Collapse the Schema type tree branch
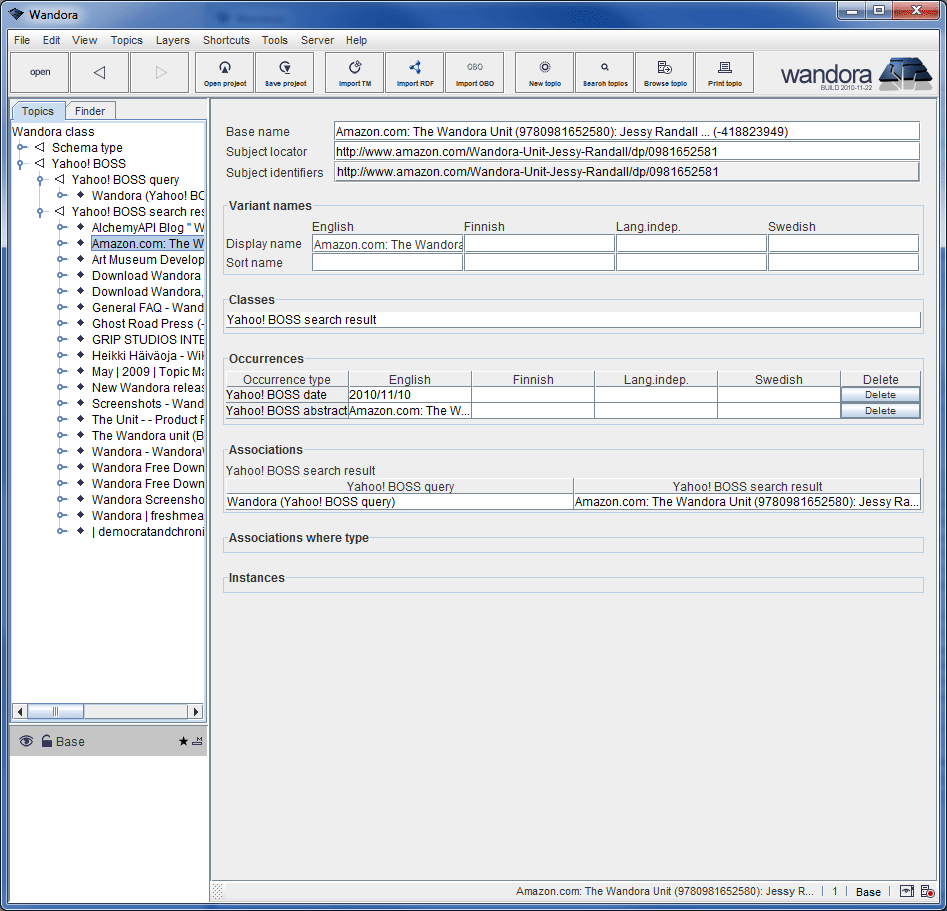The width and height of the screenshot is (947, 911). click(22, 147)
